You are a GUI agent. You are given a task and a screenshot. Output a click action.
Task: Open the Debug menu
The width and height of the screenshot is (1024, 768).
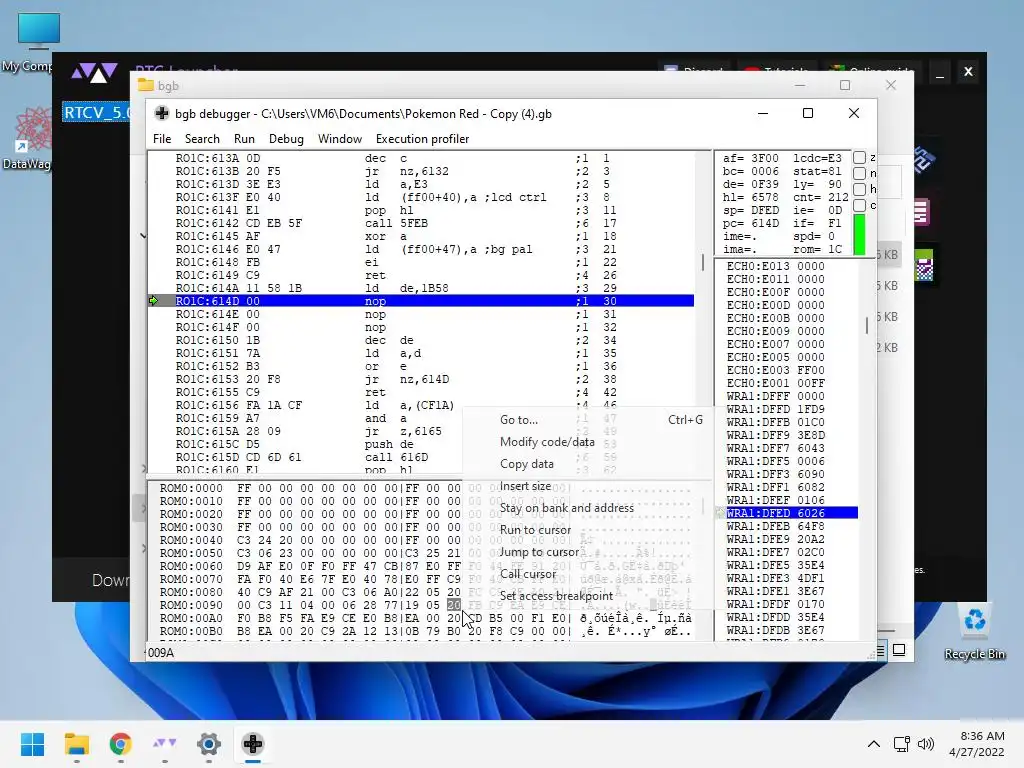coord(286,139)
